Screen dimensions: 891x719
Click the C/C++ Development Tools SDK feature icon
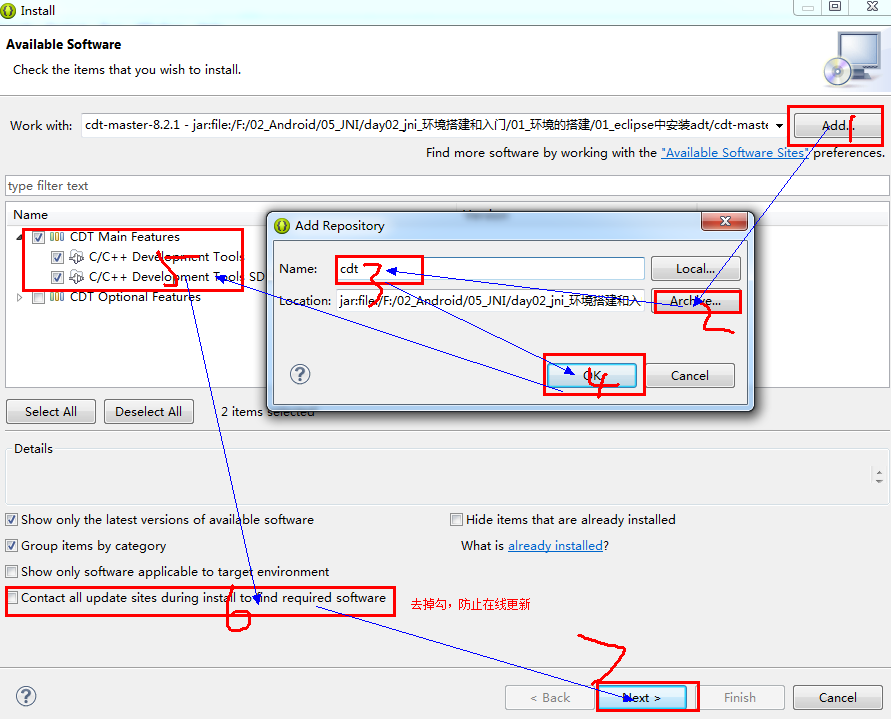click(x=76, y=277)
